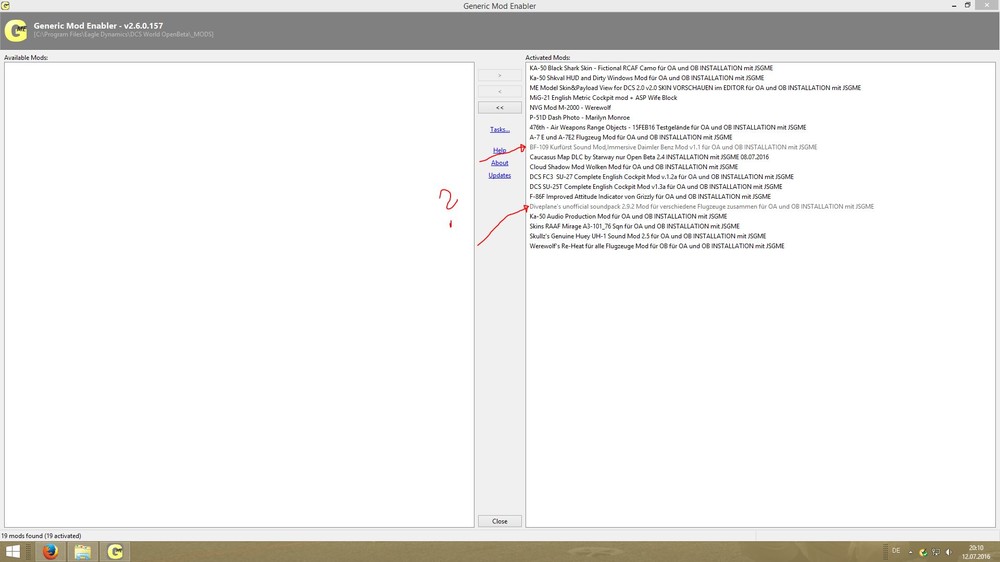Select NVG Mod M-2000 - Werewolf
The height and width of the screenshot is (562, 1000).
click(x=570, y=107)
